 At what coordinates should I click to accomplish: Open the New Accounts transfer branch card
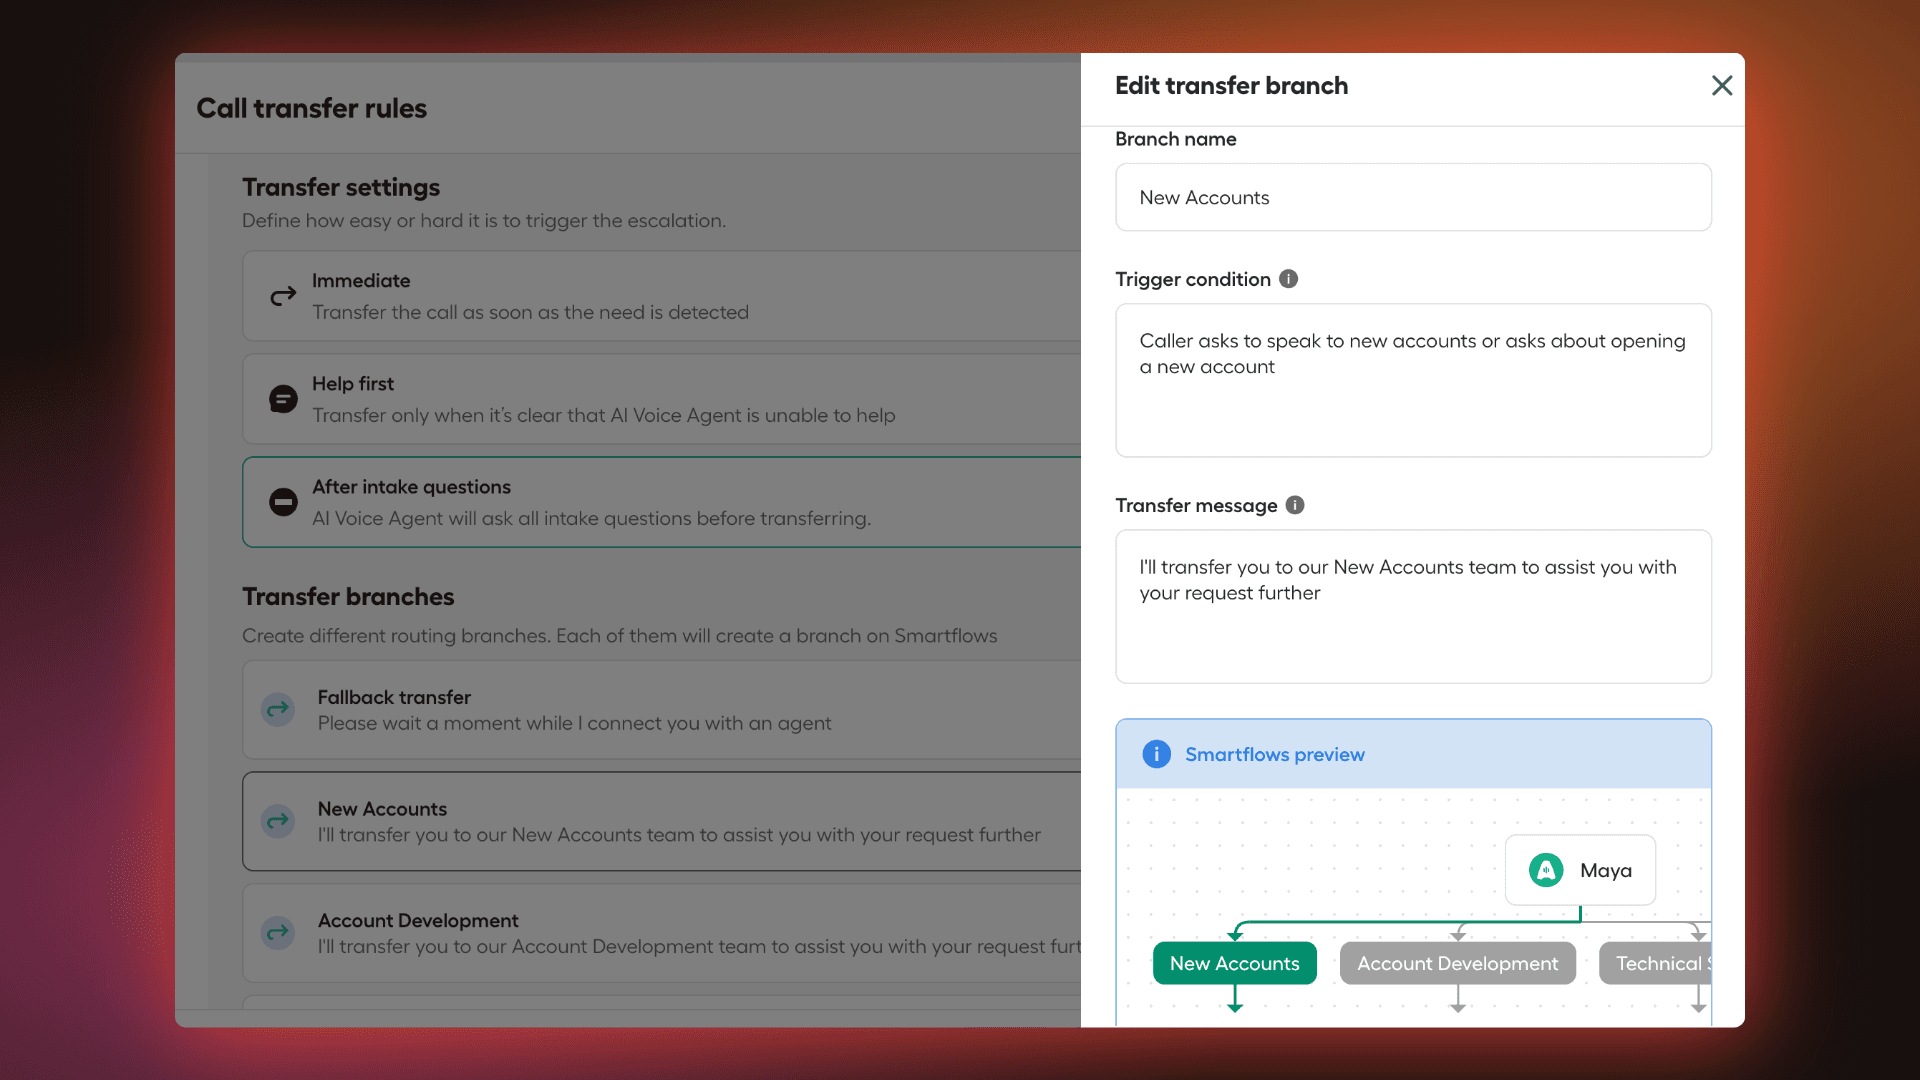coord(662,821)
